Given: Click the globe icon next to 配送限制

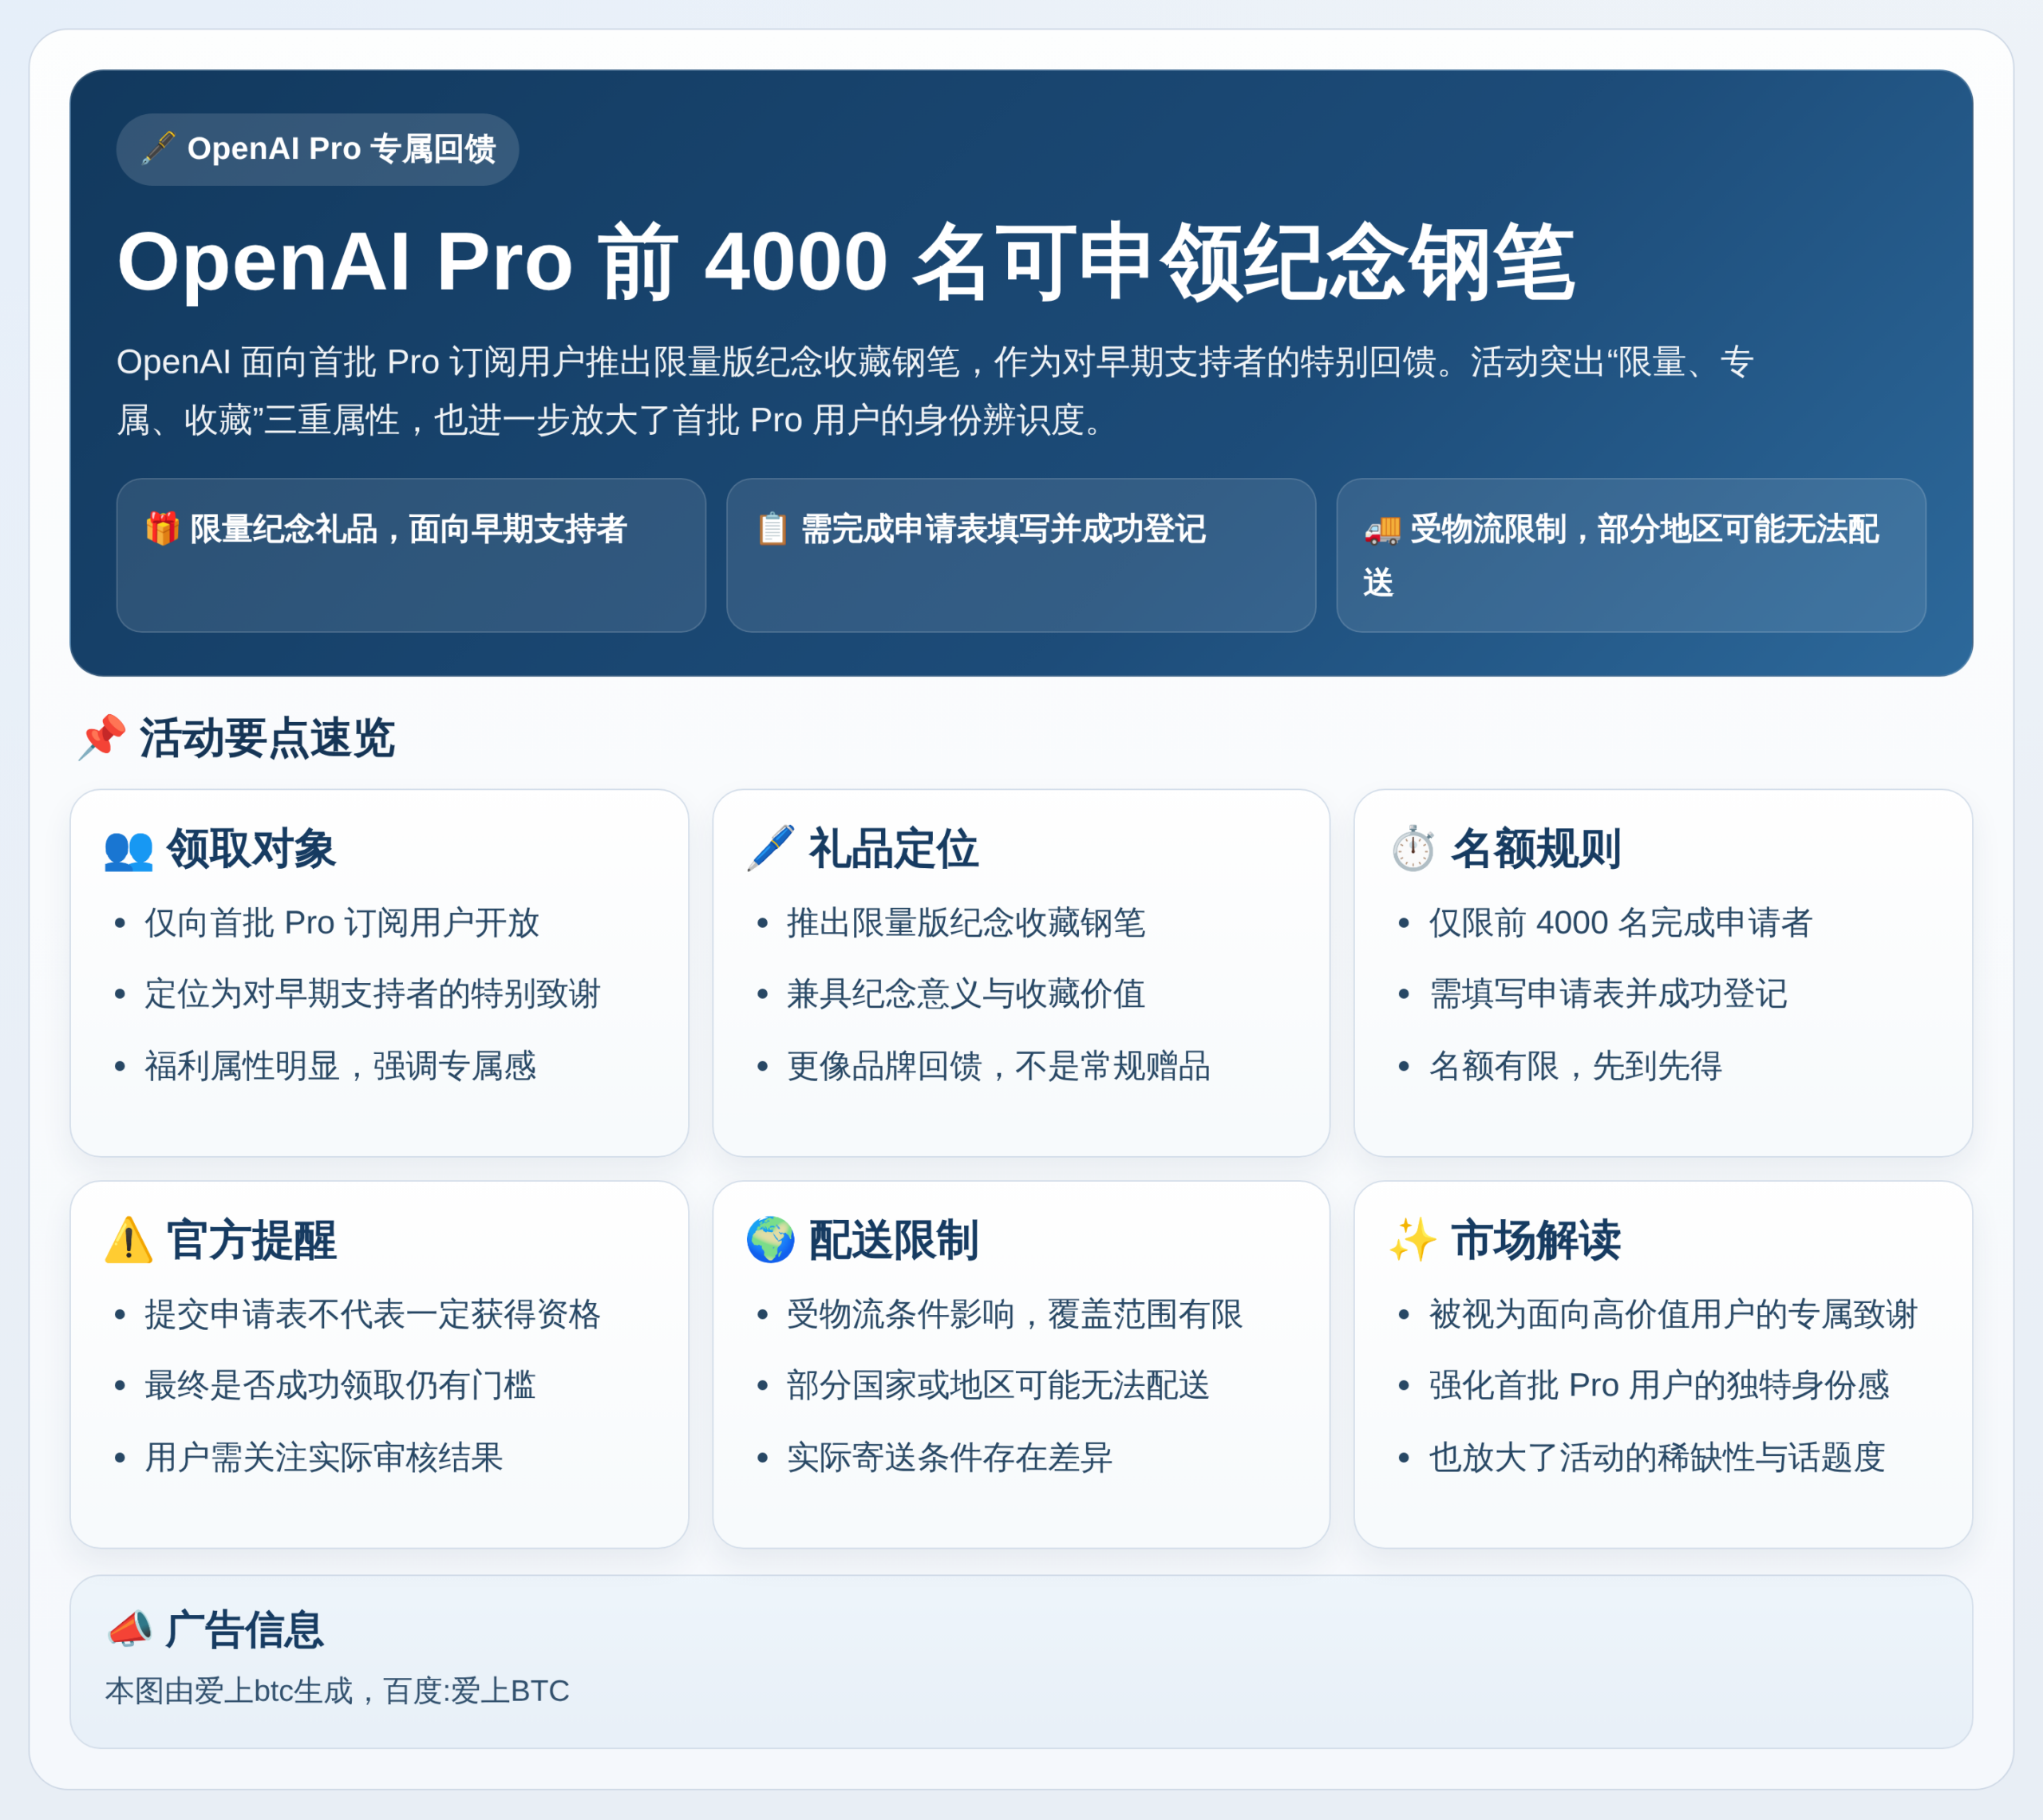Looking at the screenshot, I should point(771,1240).
